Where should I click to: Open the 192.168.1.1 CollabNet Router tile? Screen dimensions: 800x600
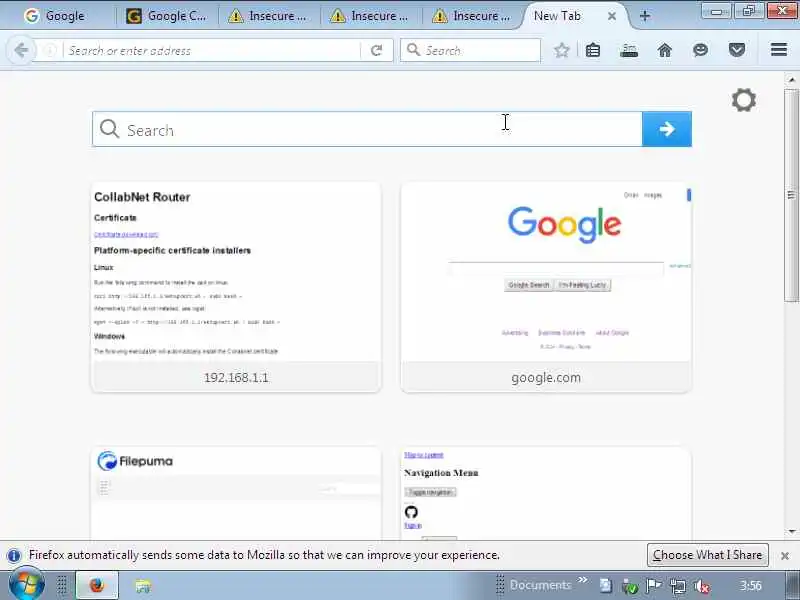[236, 287]
